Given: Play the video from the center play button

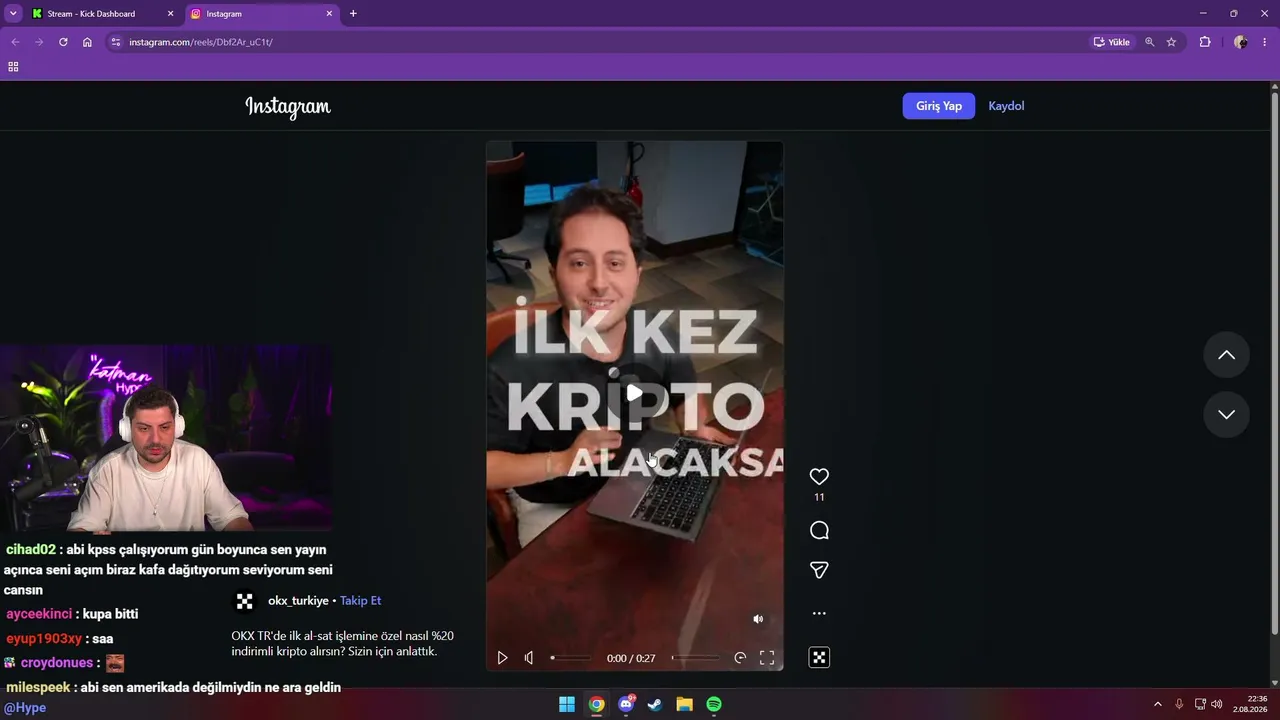Looking at the screenshot, I should 634,393.
